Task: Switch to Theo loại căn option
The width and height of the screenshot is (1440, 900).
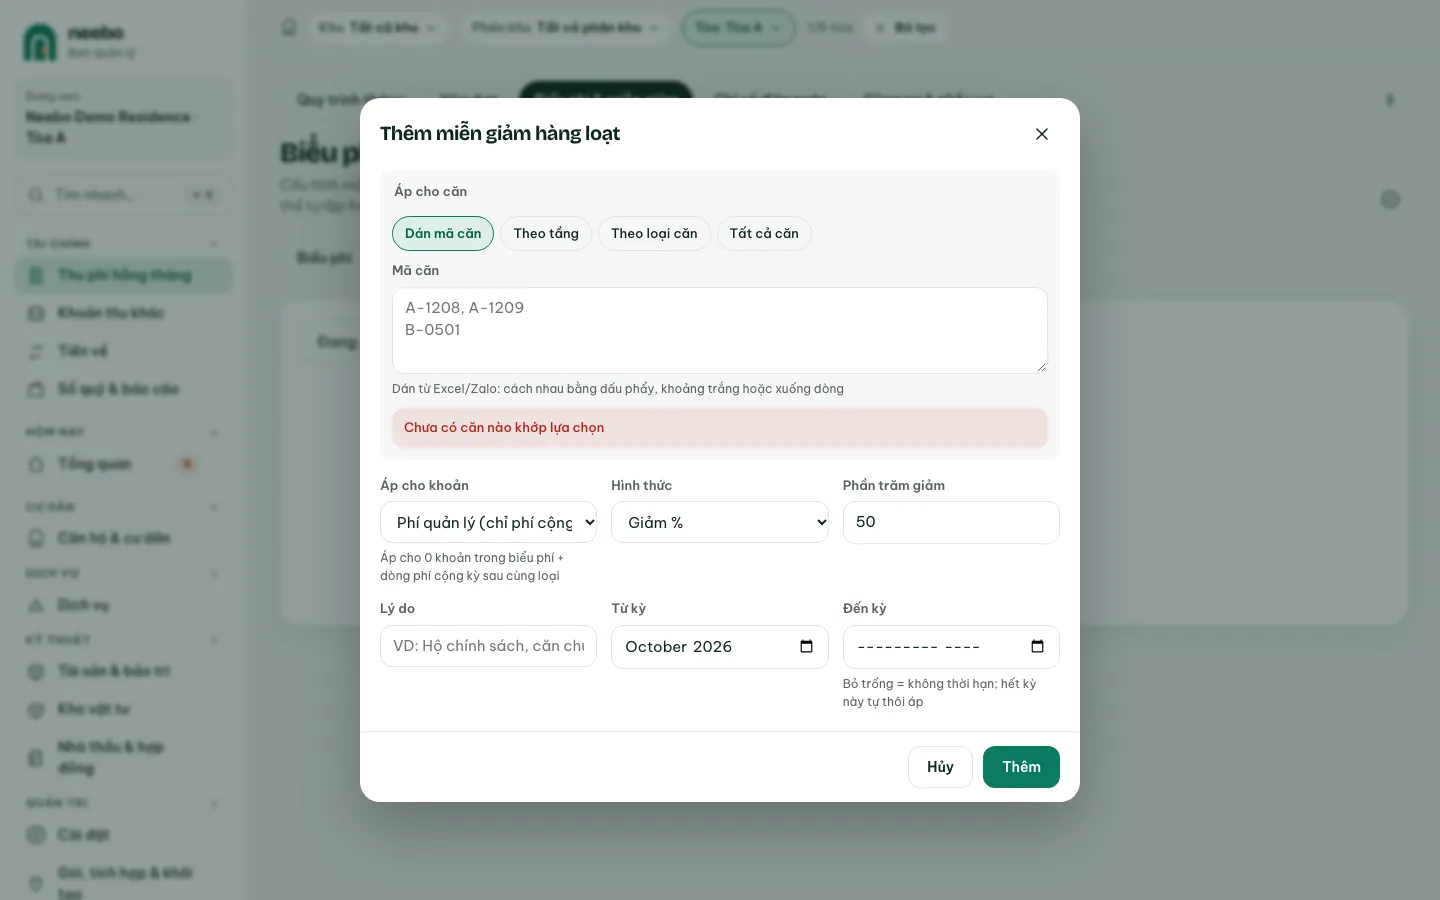Action: [x=654, y=233]
